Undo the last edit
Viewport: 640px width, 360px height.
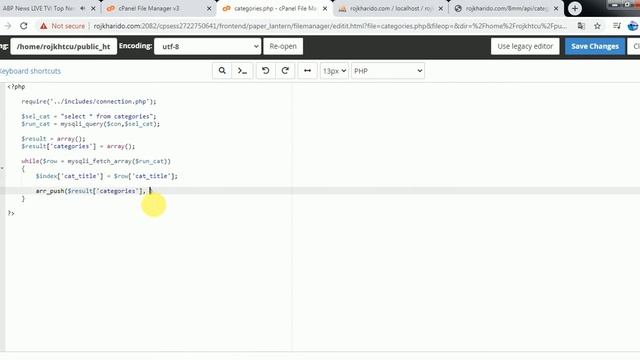pos(265,71)
